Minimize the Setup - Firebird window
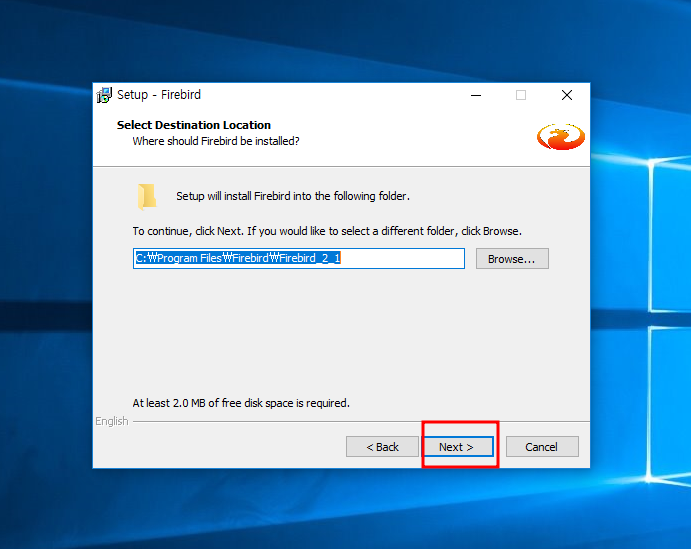 pyautogui.click(x=476, y=95)
